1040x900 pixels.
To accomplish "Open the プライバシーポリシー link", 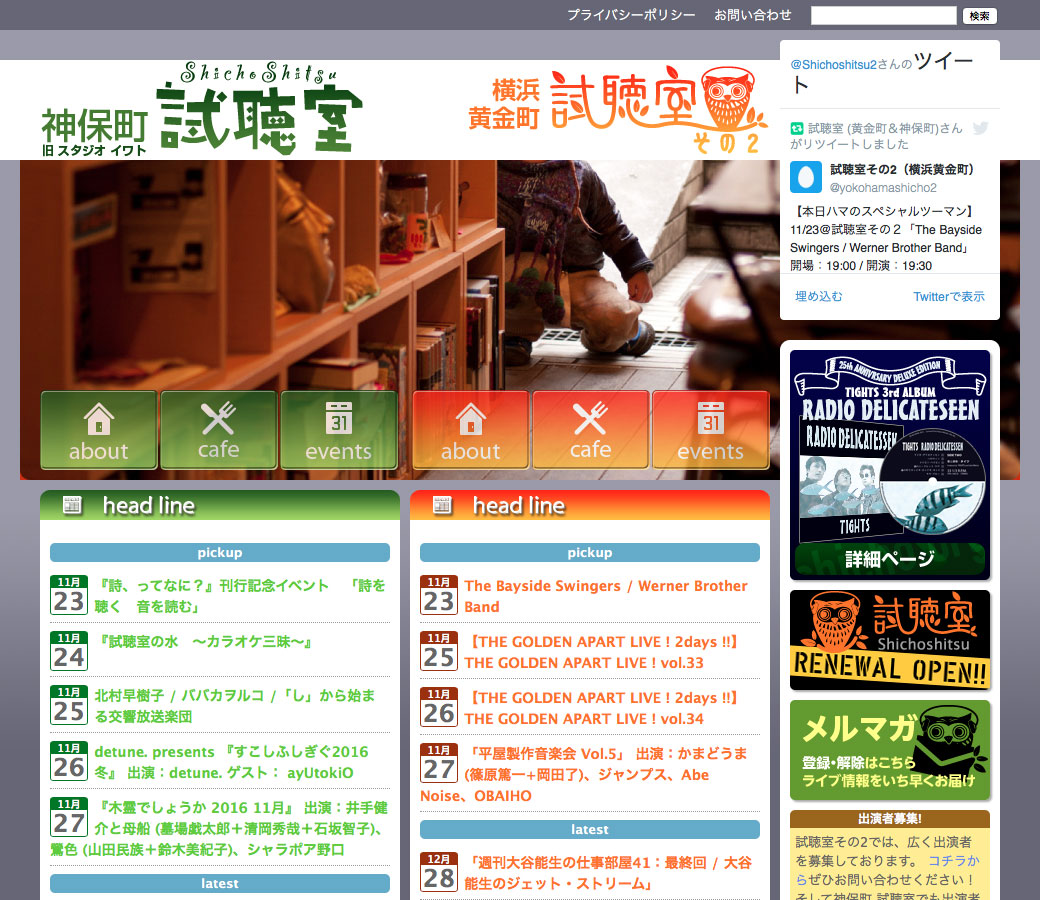I will pos(631,15).
